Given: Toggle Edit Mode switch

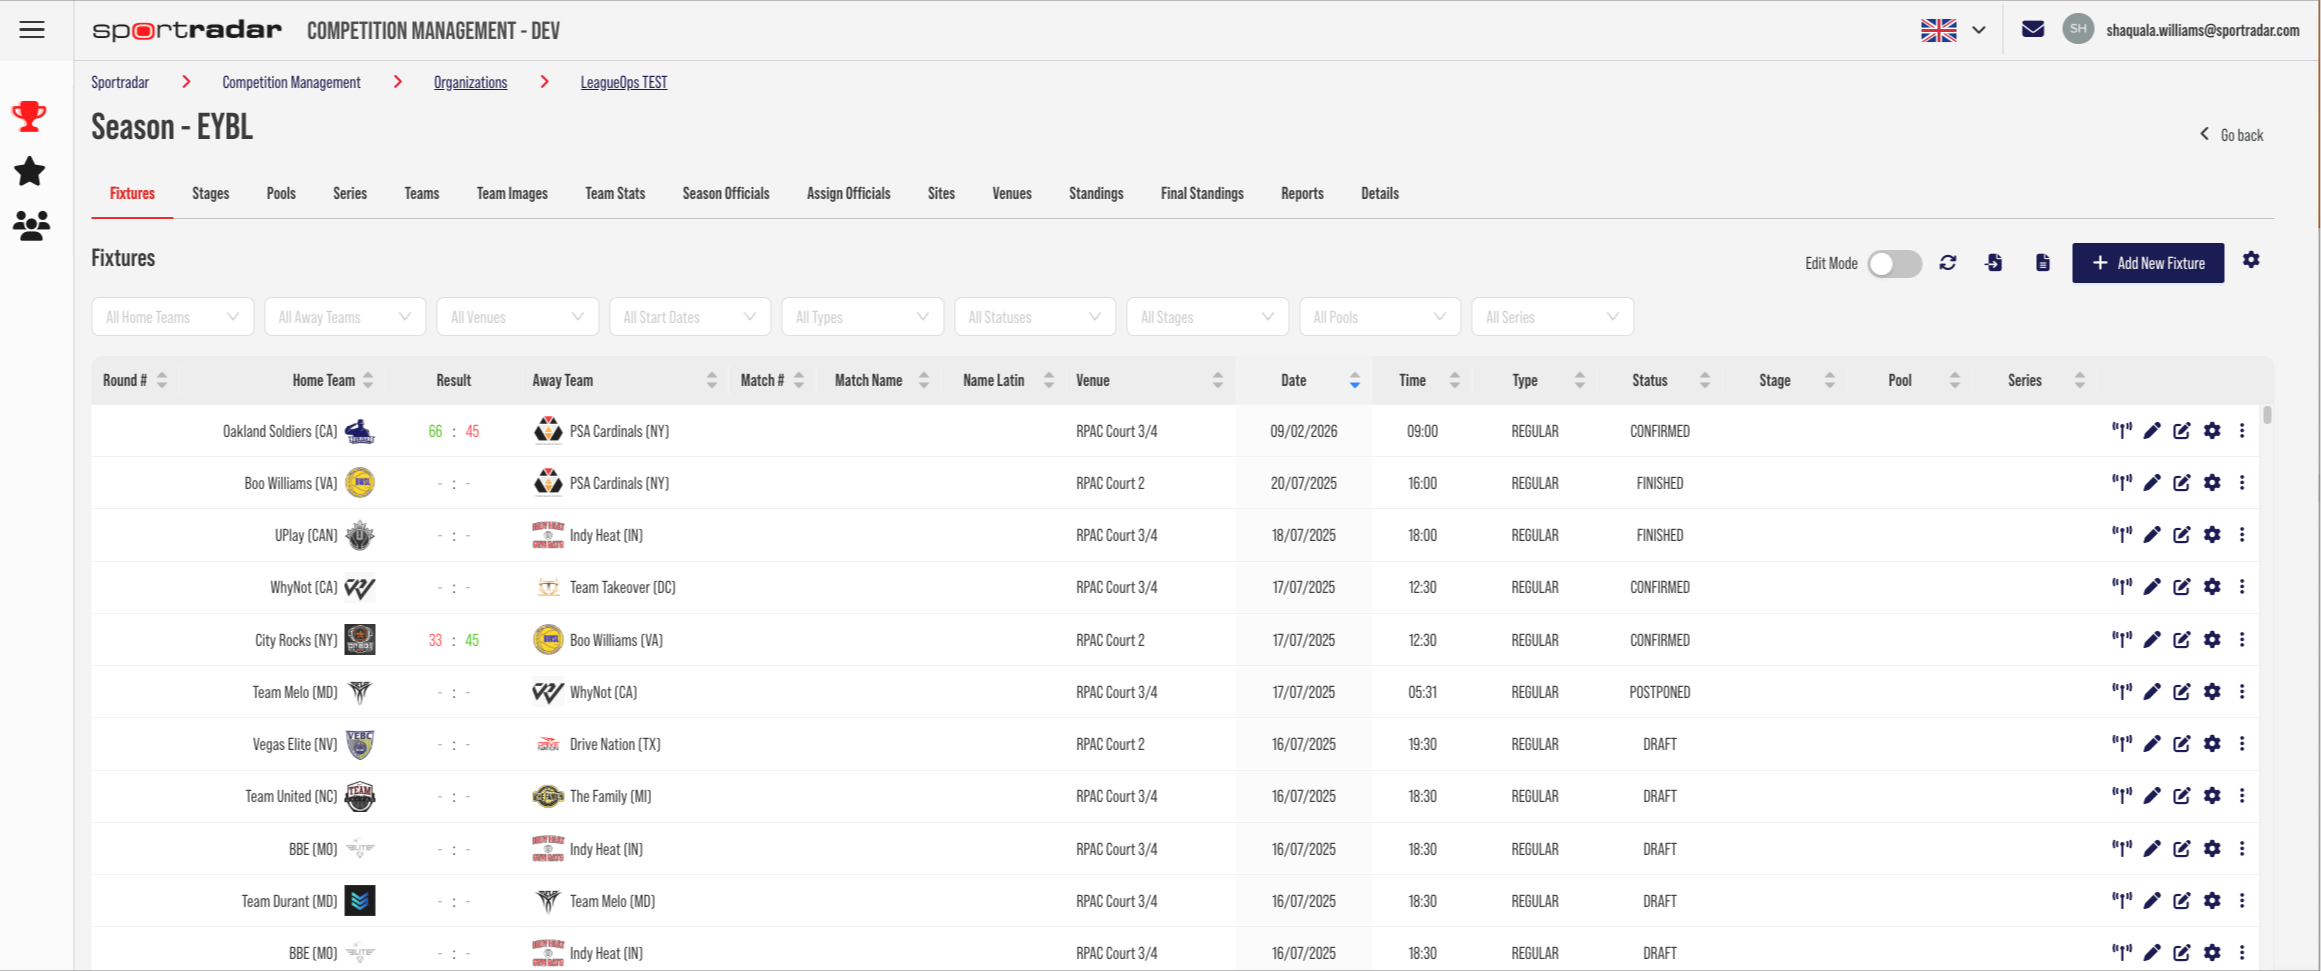Looking at the screenshot, I should (x=1894, y=264).
